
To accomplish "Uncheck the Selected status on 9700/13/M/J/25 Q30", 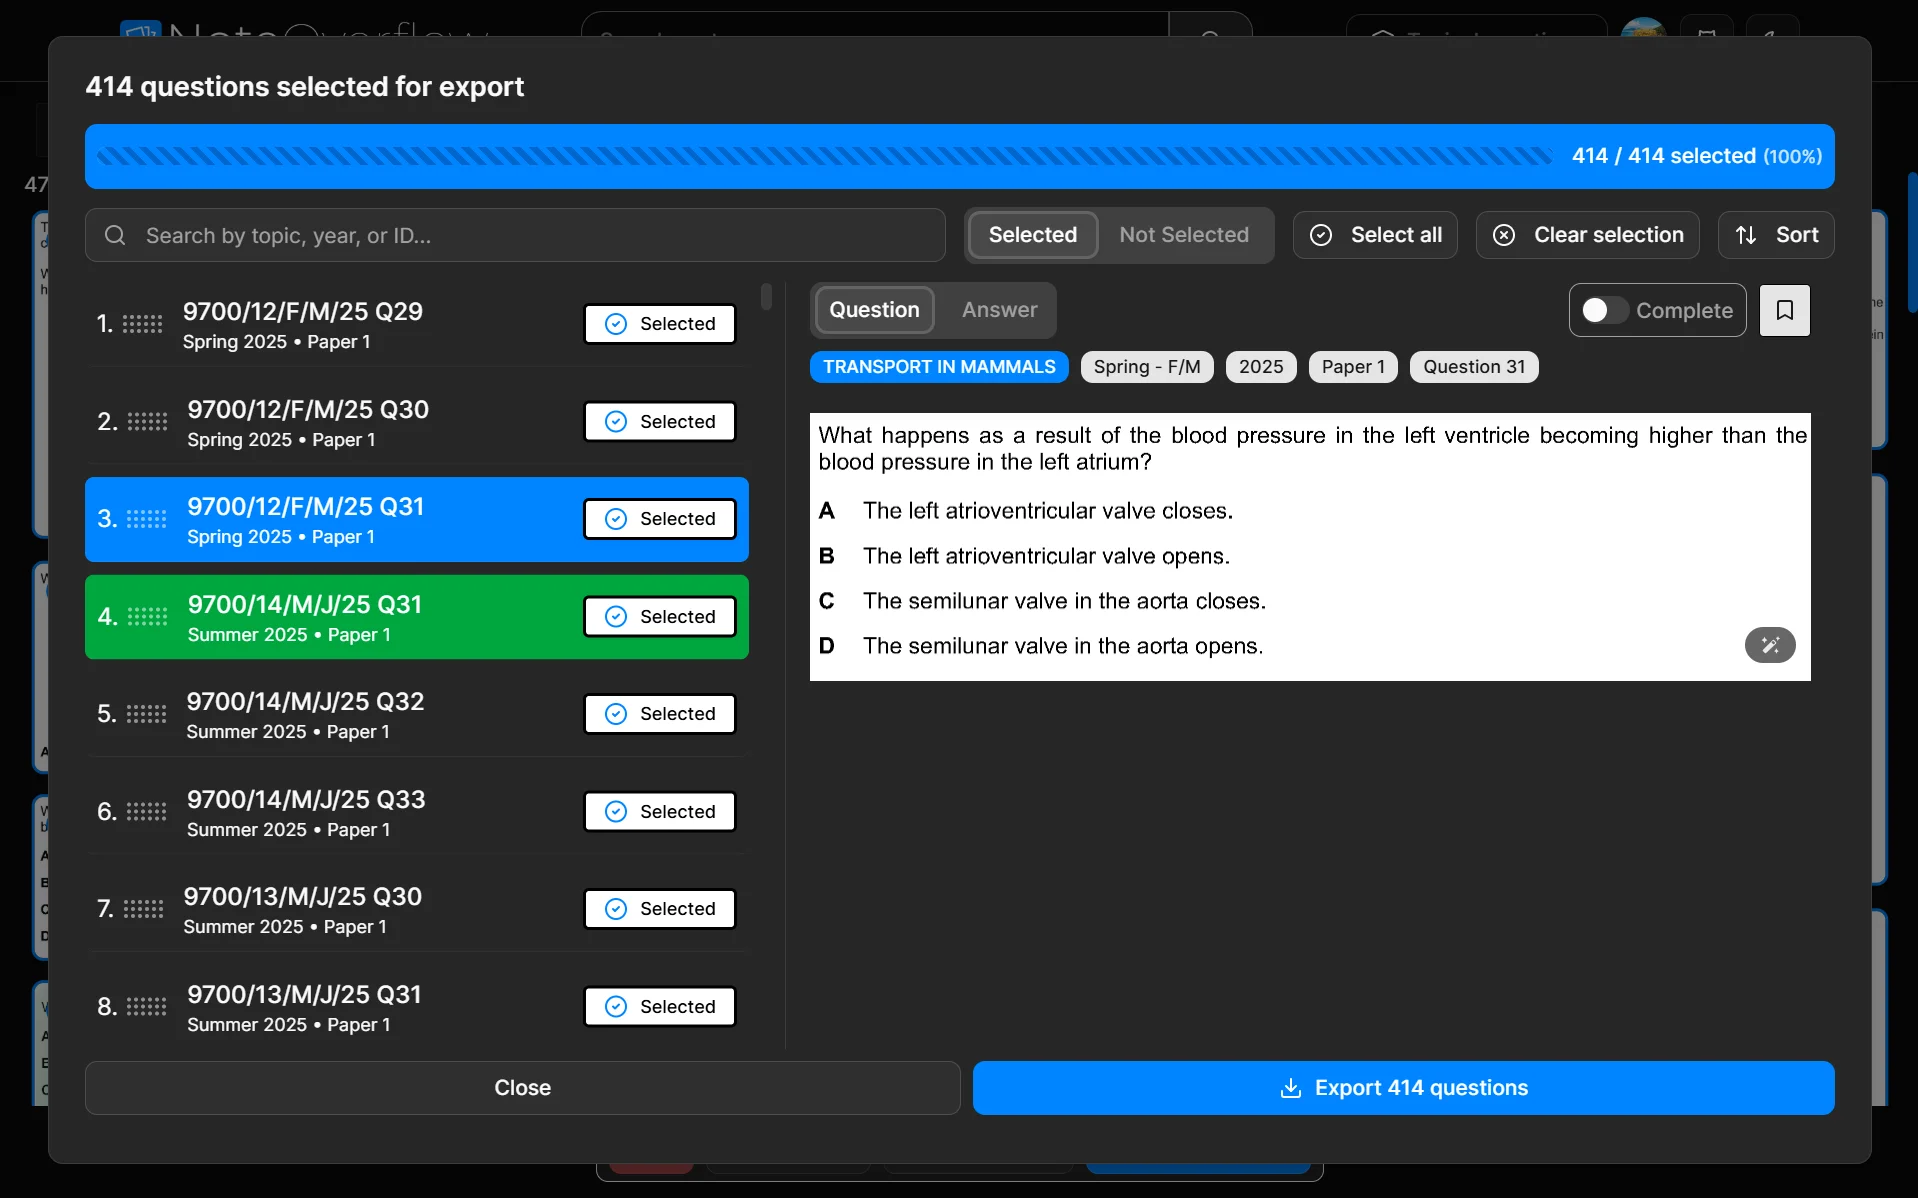I will click(659, 908).
